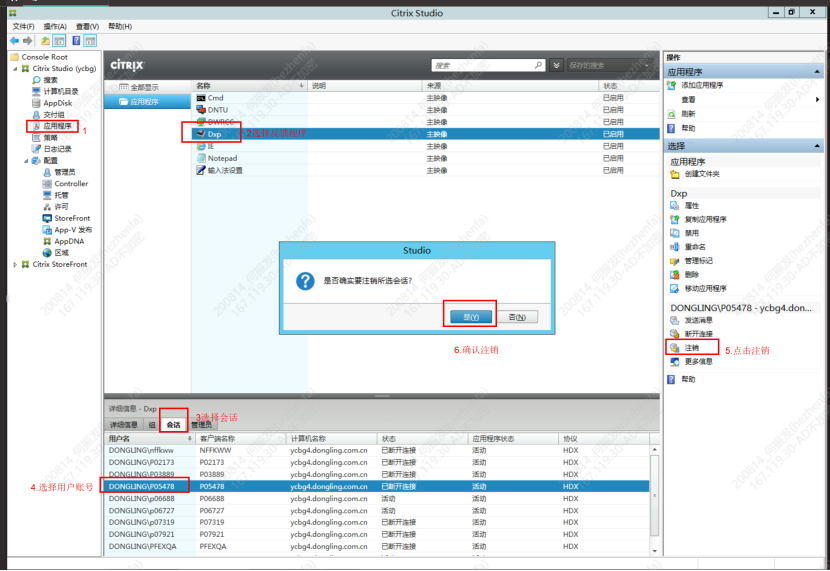Cancel with the 否(N) button
The image size is (830, 571).
coord(517,316)
